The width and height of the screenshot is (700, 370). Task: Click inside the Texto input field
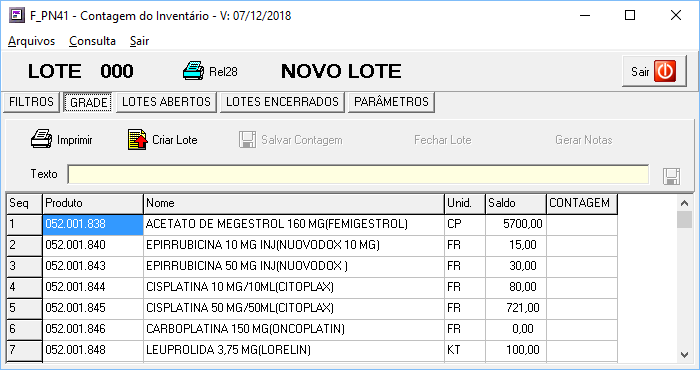pos(358,175)
